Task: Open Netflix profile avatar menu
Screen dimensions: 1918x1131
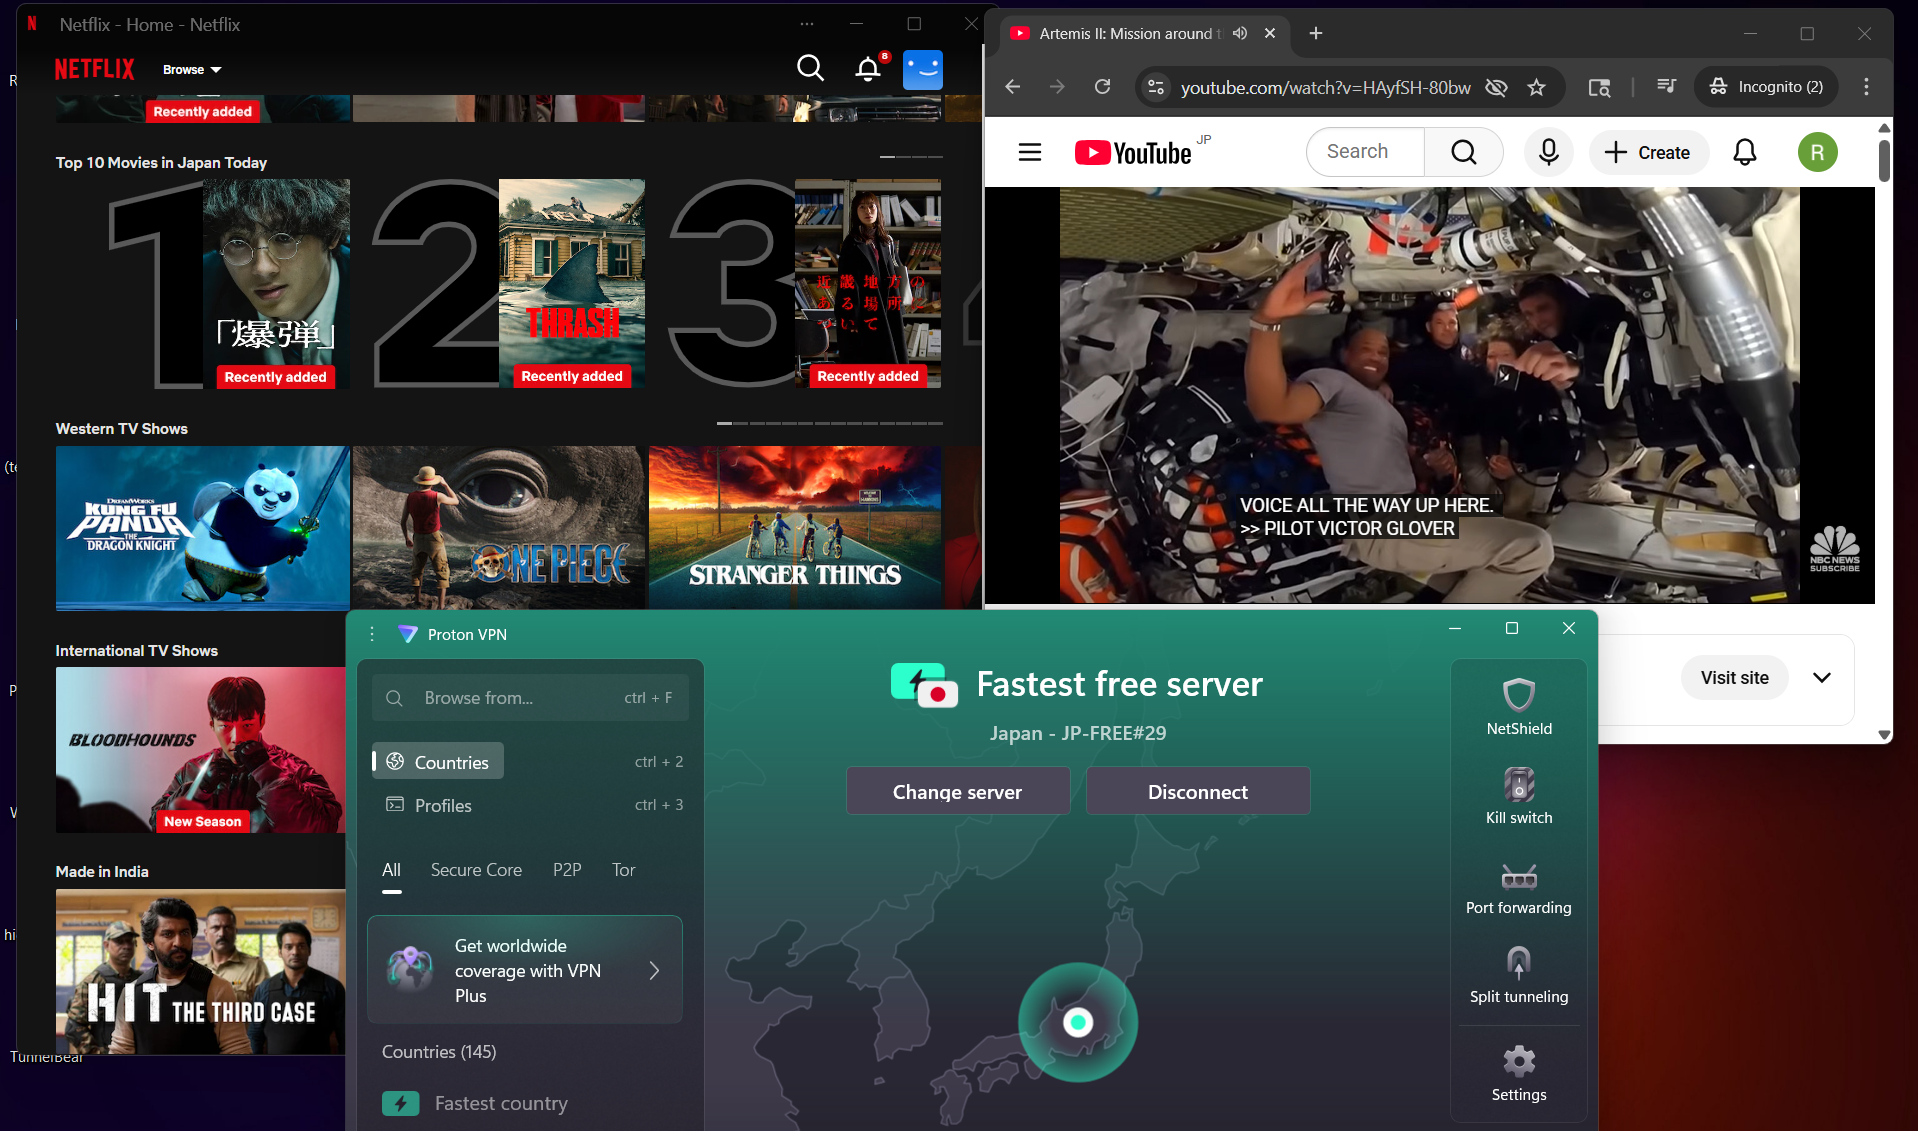Action: click(922, 69)
